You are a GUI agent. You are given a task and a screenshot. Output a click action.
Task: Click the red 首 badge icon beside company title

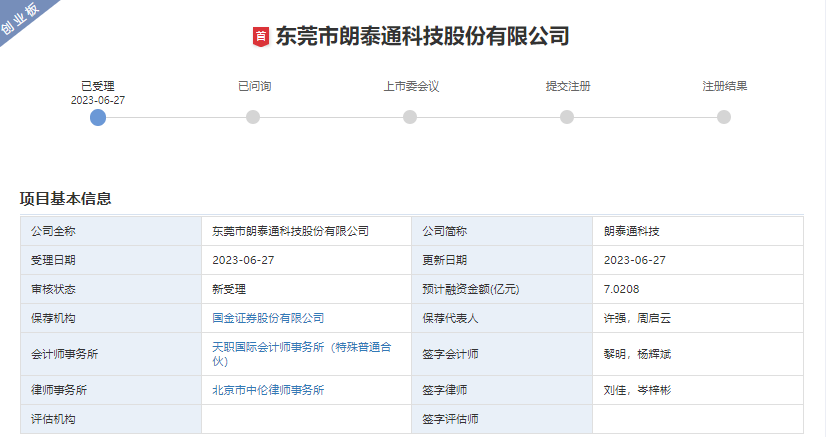(x=261, y=37)
